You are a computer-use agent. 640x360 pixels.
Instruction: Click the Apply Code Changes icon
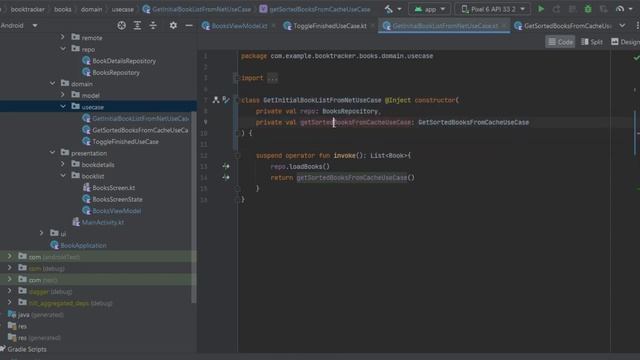point(572,9)
